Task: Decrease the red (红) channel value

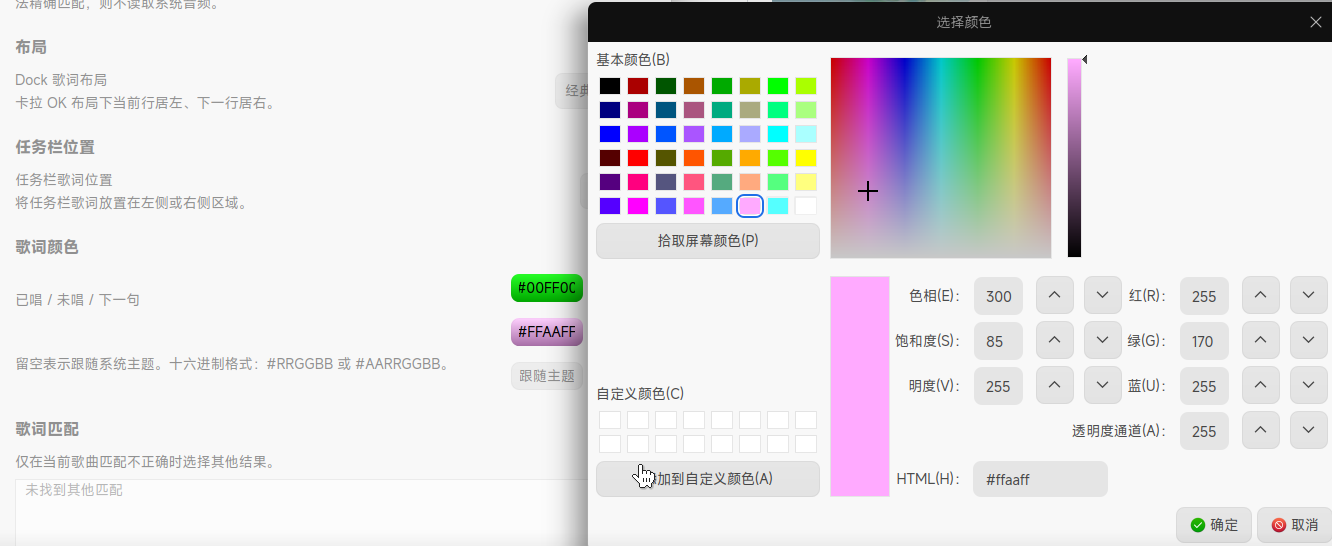Action: pos(1309,295)
